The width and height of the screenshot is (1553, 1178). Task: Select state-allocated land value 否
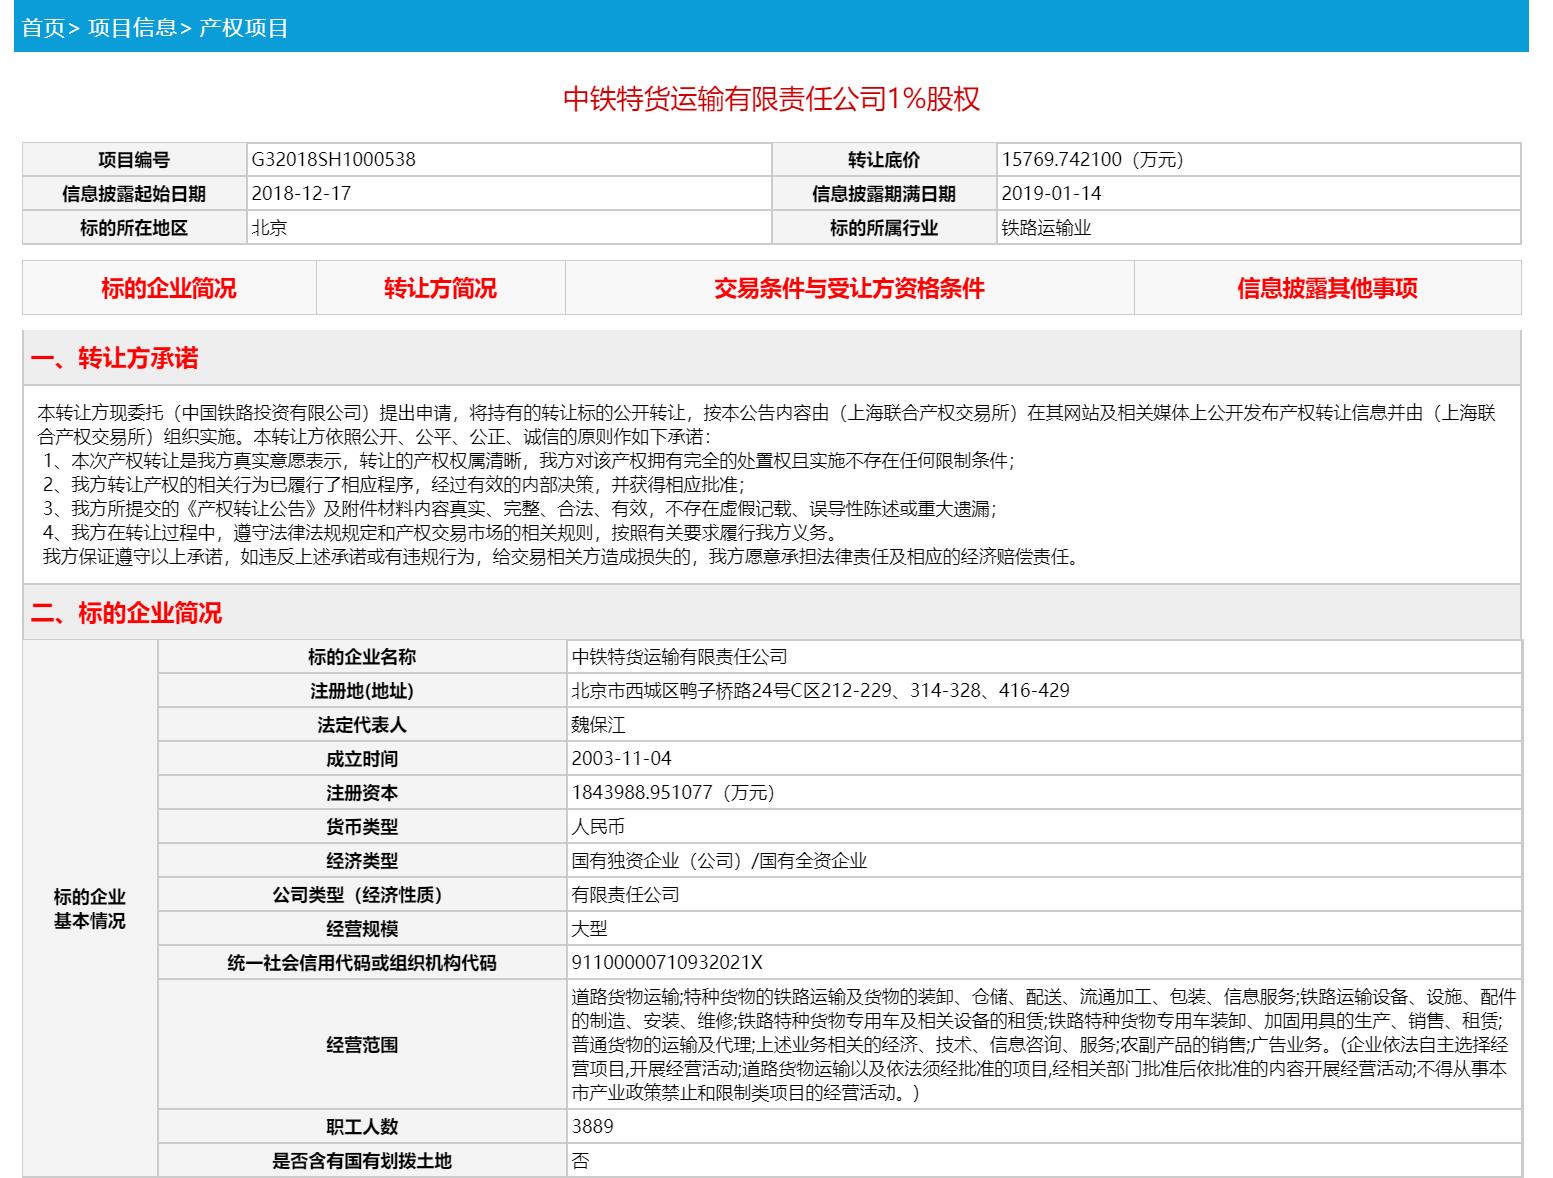pos(580,1161)
